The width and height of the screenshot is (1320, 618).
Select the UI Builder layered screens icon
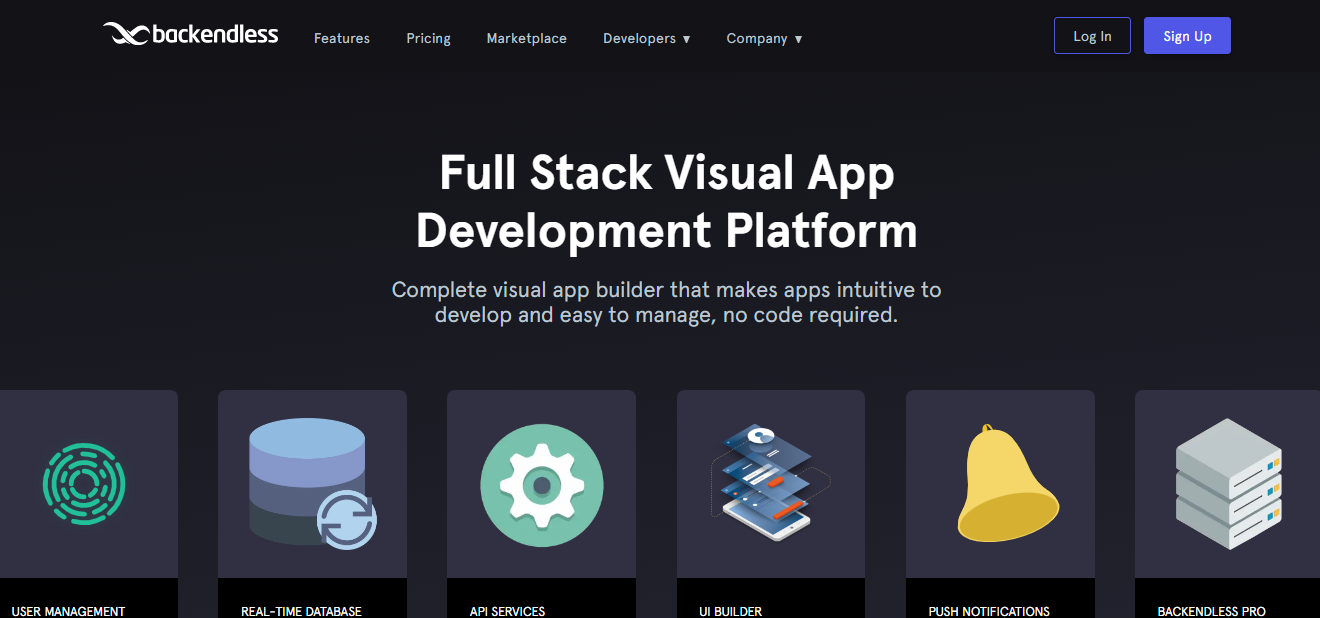tap(771, 483)
